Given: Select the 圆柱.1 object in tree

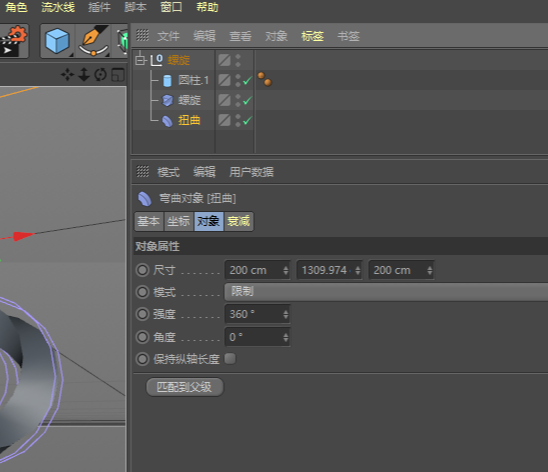Looking at the screenshot, I should point(193,80).
